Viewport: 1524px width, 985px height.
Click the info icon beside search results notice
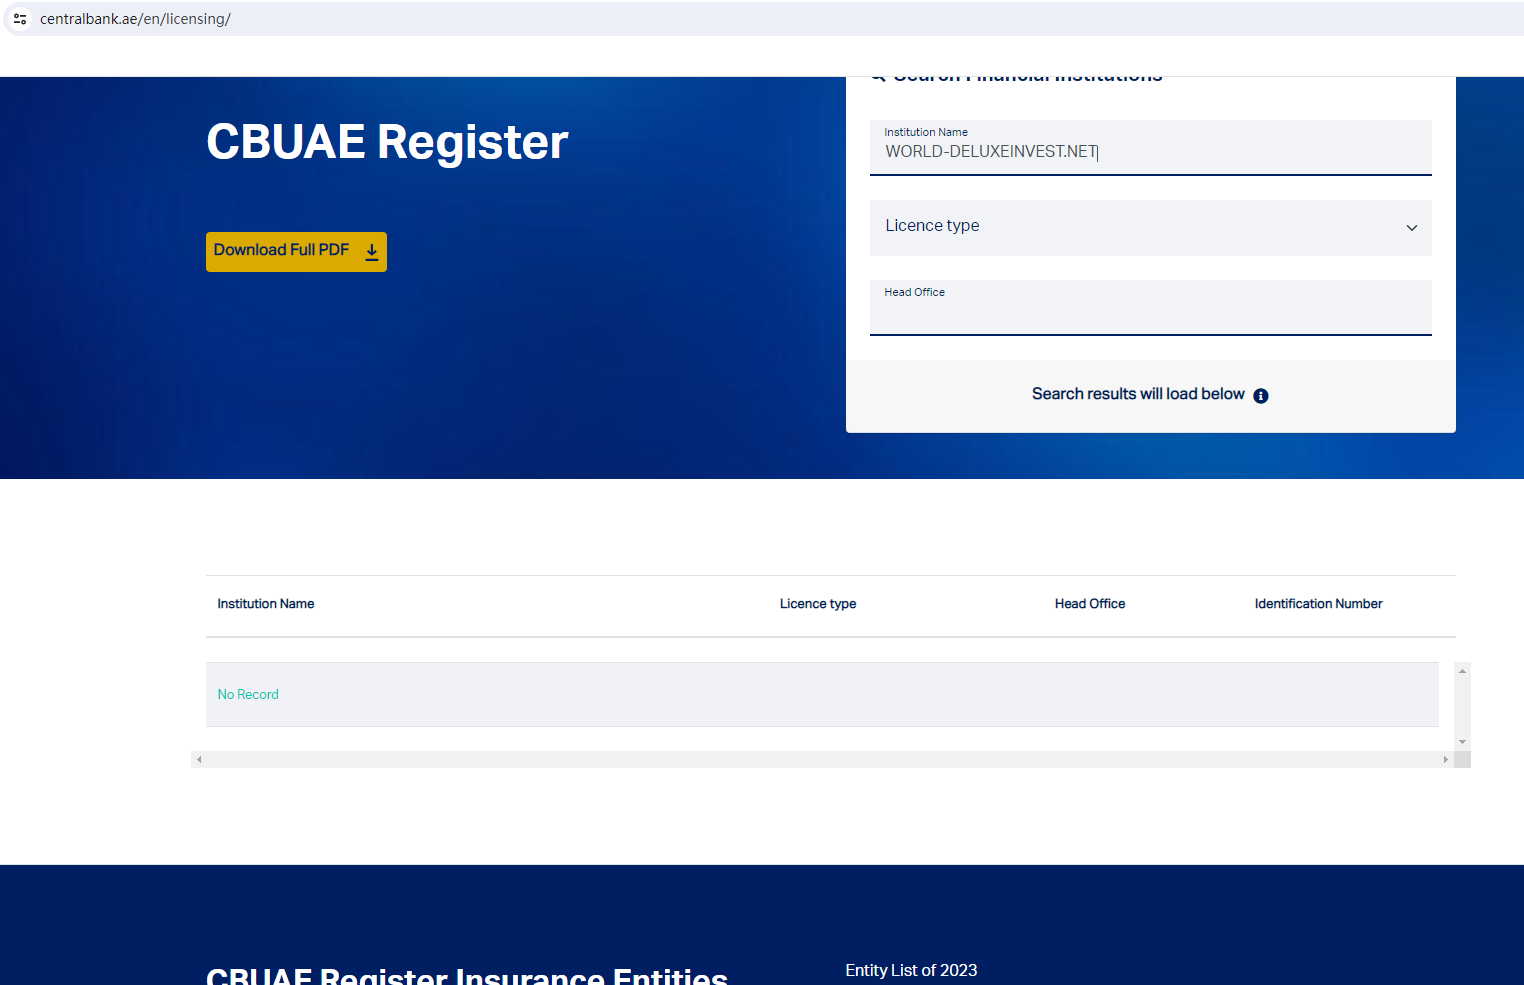(x=1261, y=396)
